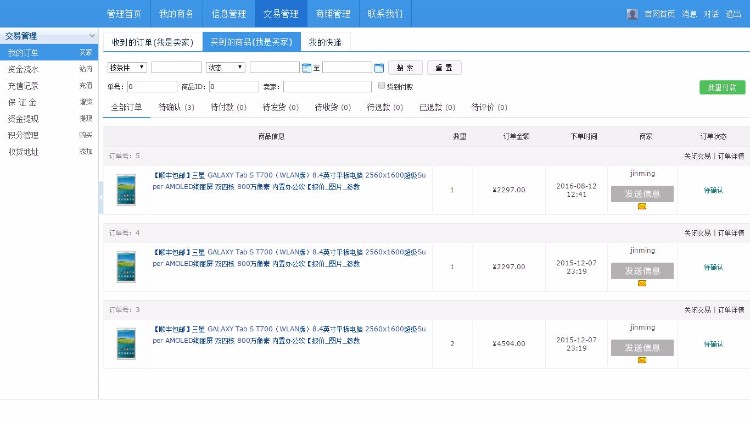Click the 重置 reset button
750x422 pixels.
coord(444,67)
